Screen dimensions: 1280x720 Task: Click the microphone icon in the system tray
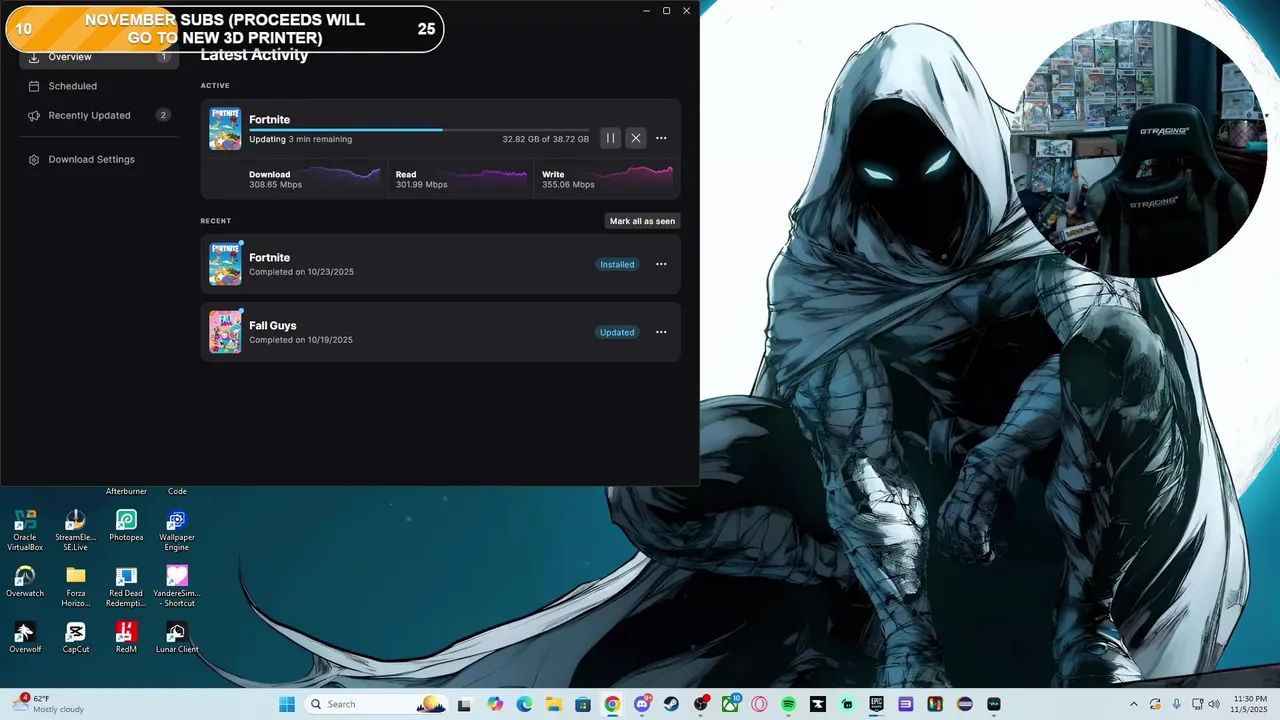click(1176, 704)
